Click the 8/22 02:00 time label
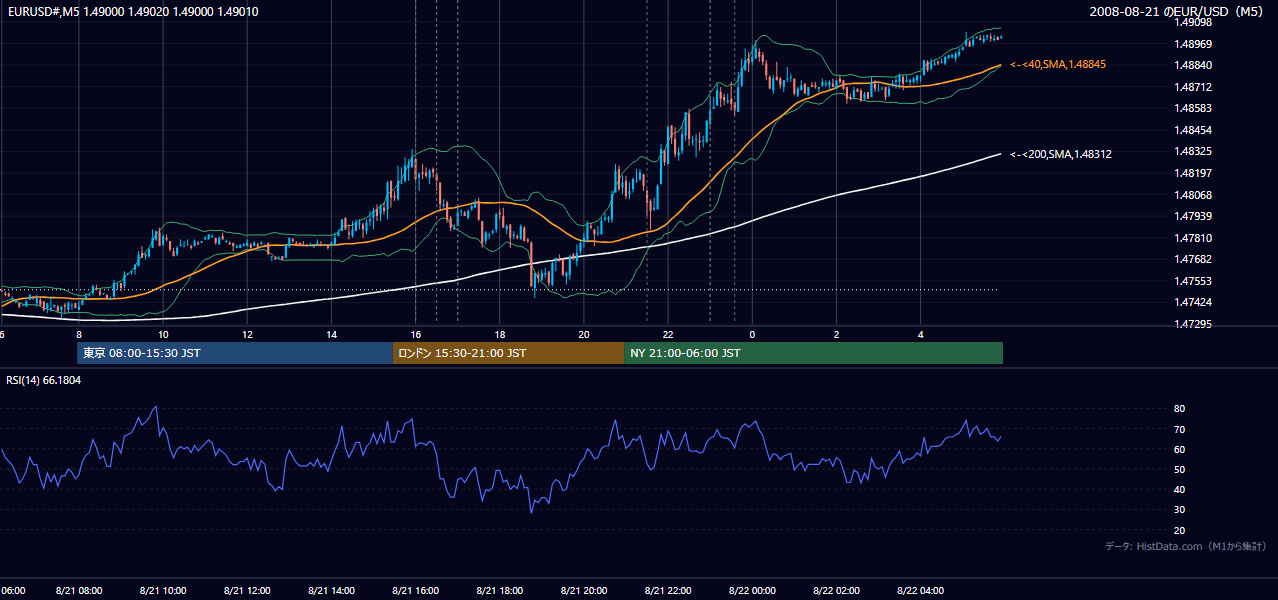Viewport: 1278px width, 600px height. coord(836,591)
